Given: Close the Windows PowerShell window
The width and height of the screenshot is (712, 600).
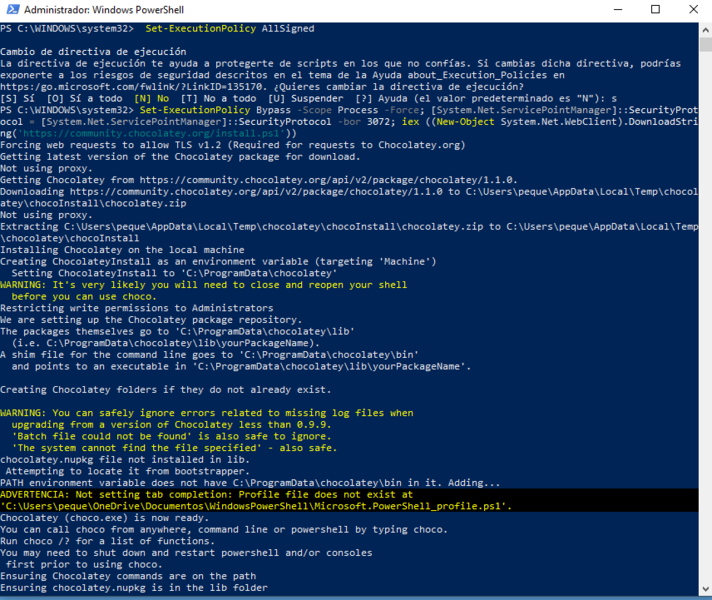Looking at the screenshot, I should point(693,10).
